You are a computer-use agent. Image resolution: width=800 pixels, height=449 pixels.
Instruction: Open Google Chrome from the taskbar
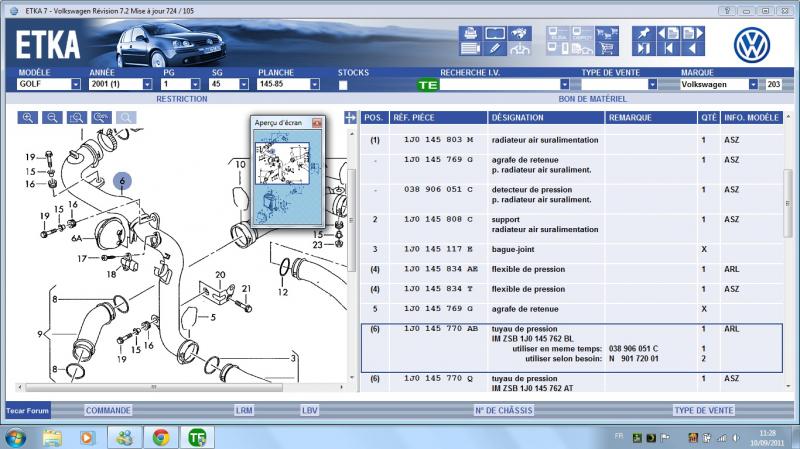tap(161, 438)
